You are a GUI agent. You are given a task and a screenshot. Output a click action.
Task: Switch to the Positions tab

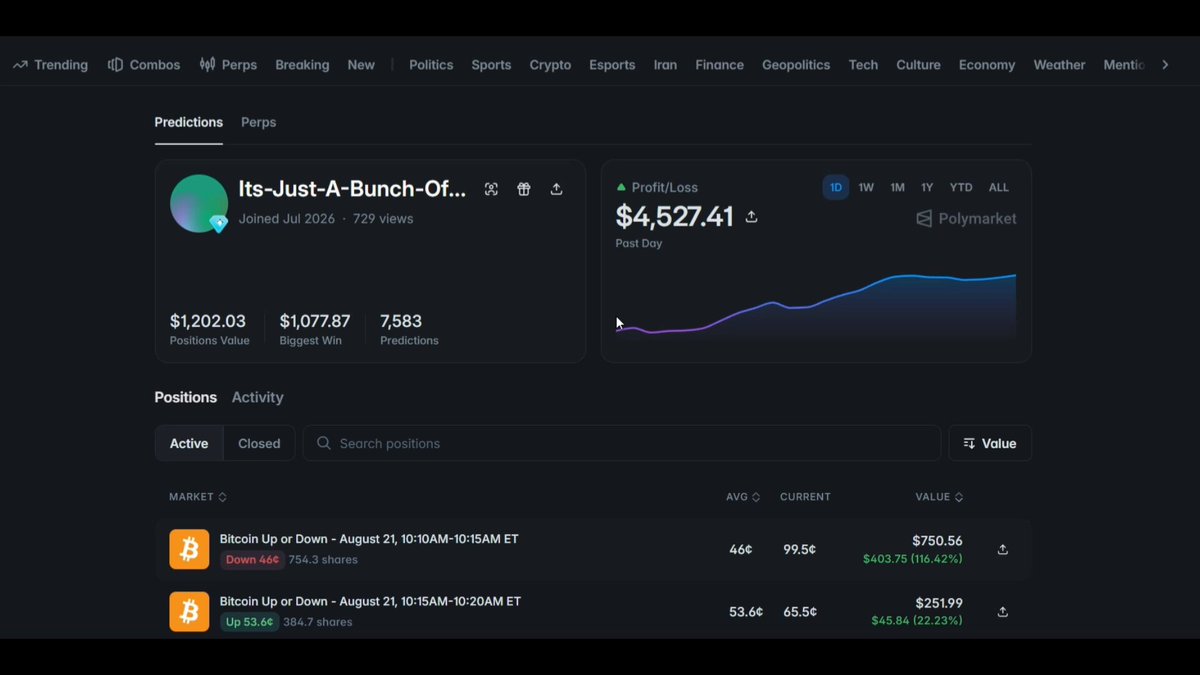(x=185, y=397)
